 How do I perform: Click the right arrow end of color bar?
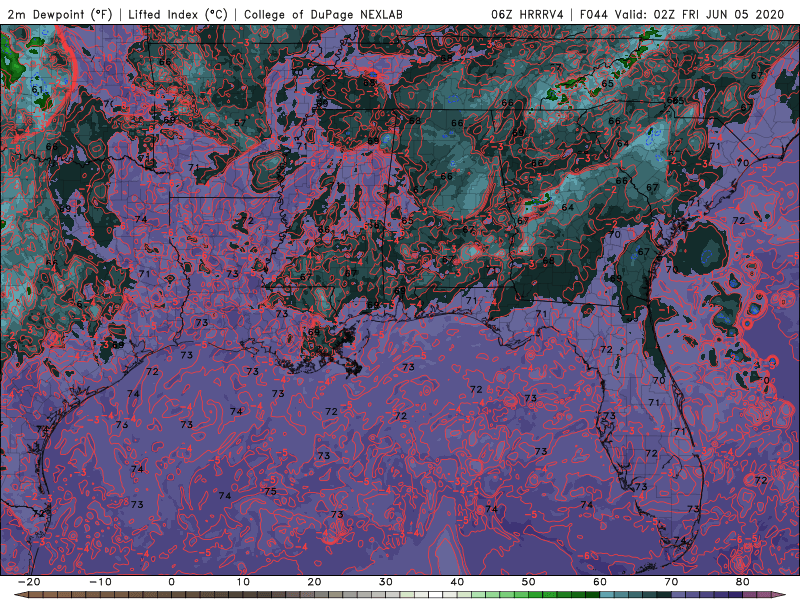779,595
